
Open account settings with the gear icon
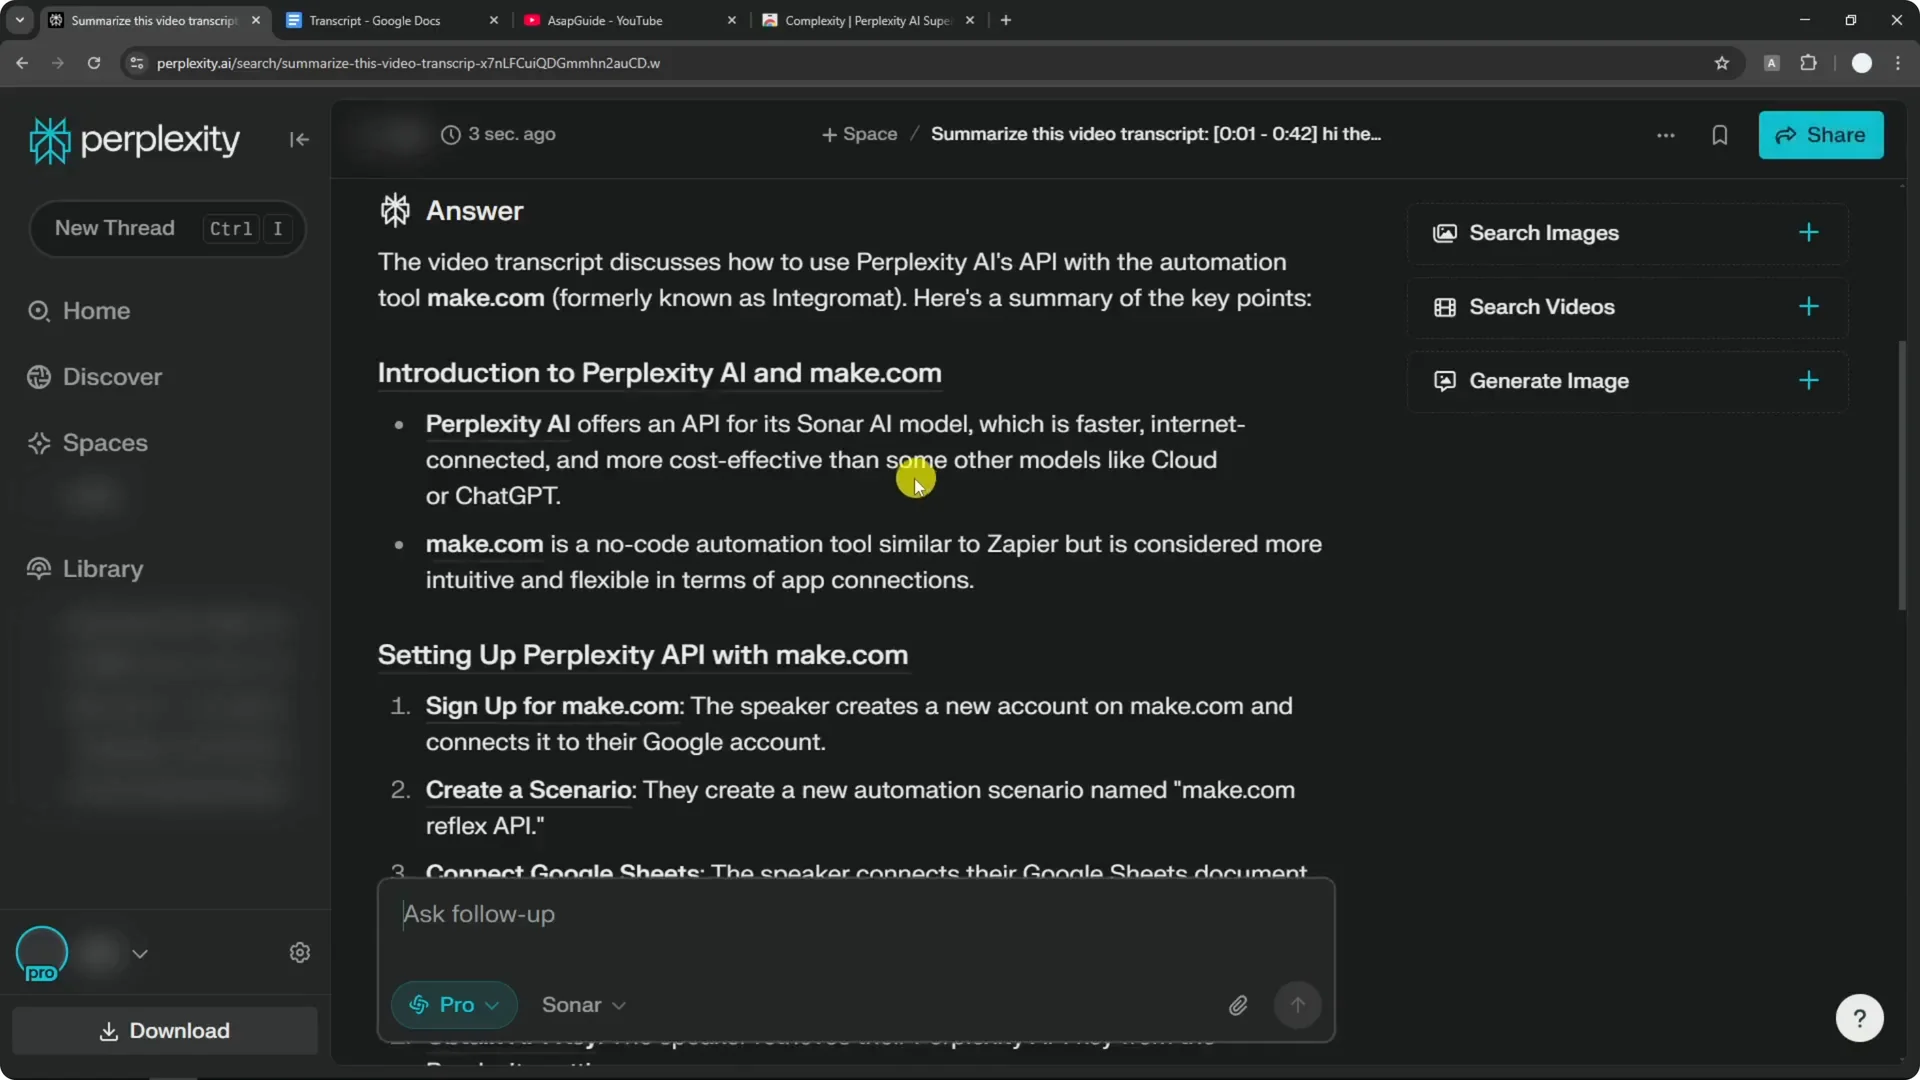pyautogui.click(x=299, y=952)
